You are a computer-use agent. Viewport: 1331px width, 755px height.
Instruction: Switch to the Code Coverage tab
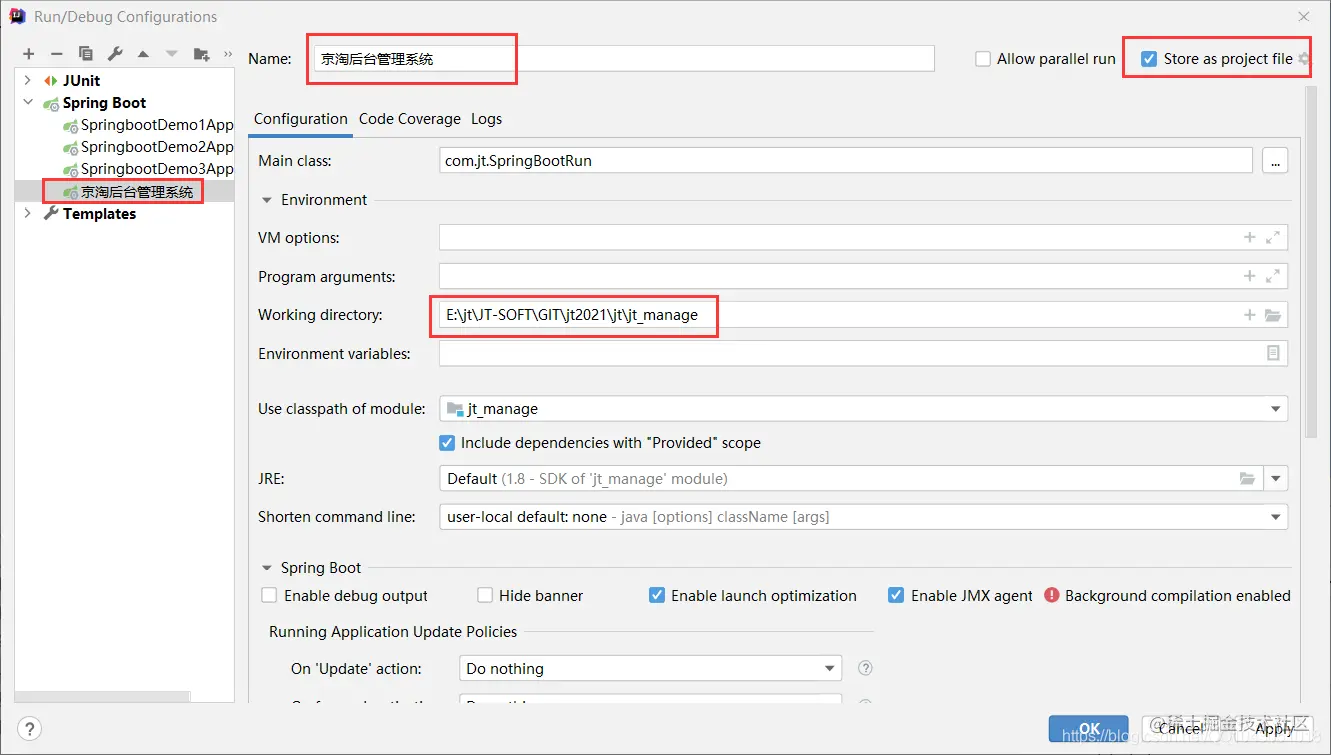coord(410,119)
